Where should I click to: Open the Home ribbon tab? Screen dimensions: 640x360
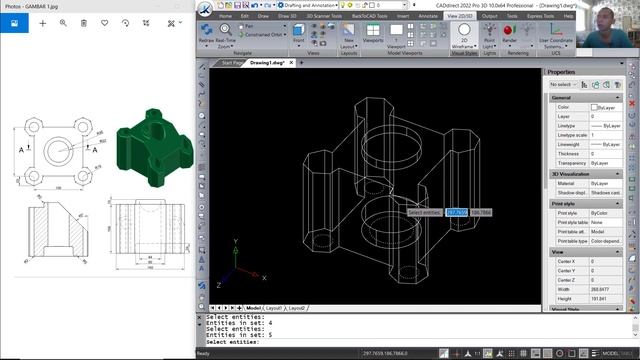[225, 16]
